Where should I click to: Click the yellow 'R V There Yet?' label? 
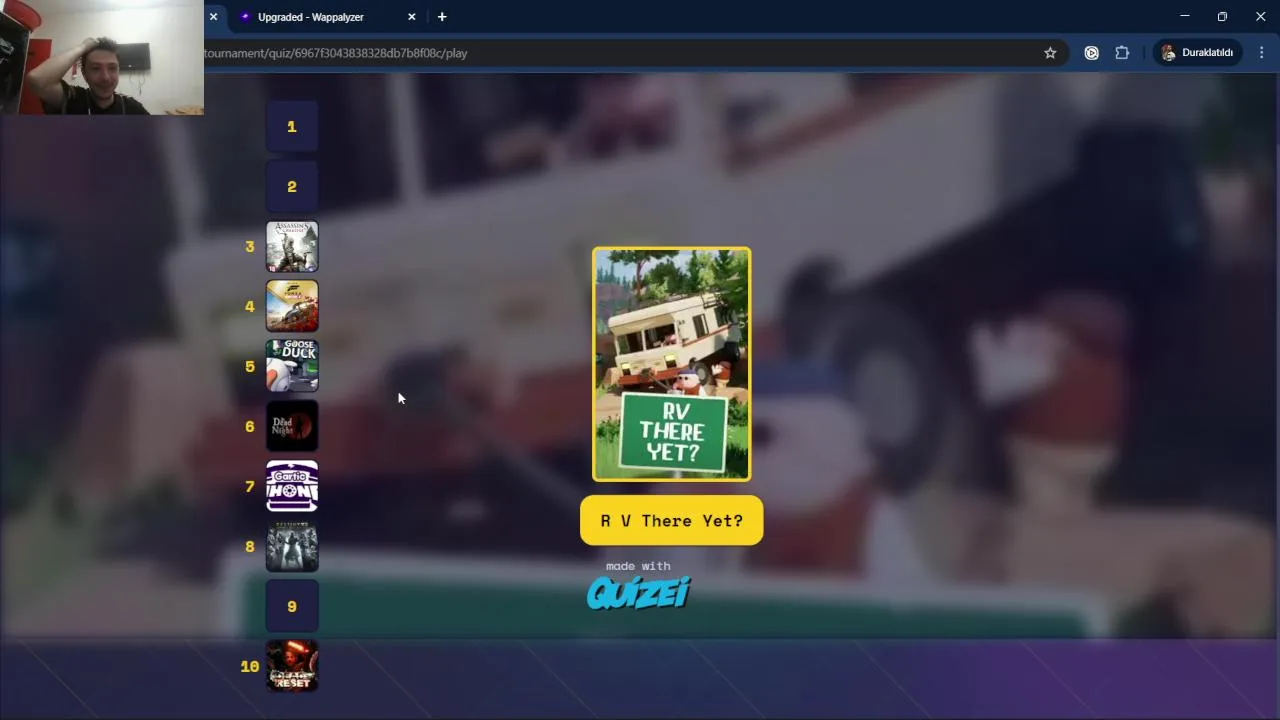click(x=671, y=520)
